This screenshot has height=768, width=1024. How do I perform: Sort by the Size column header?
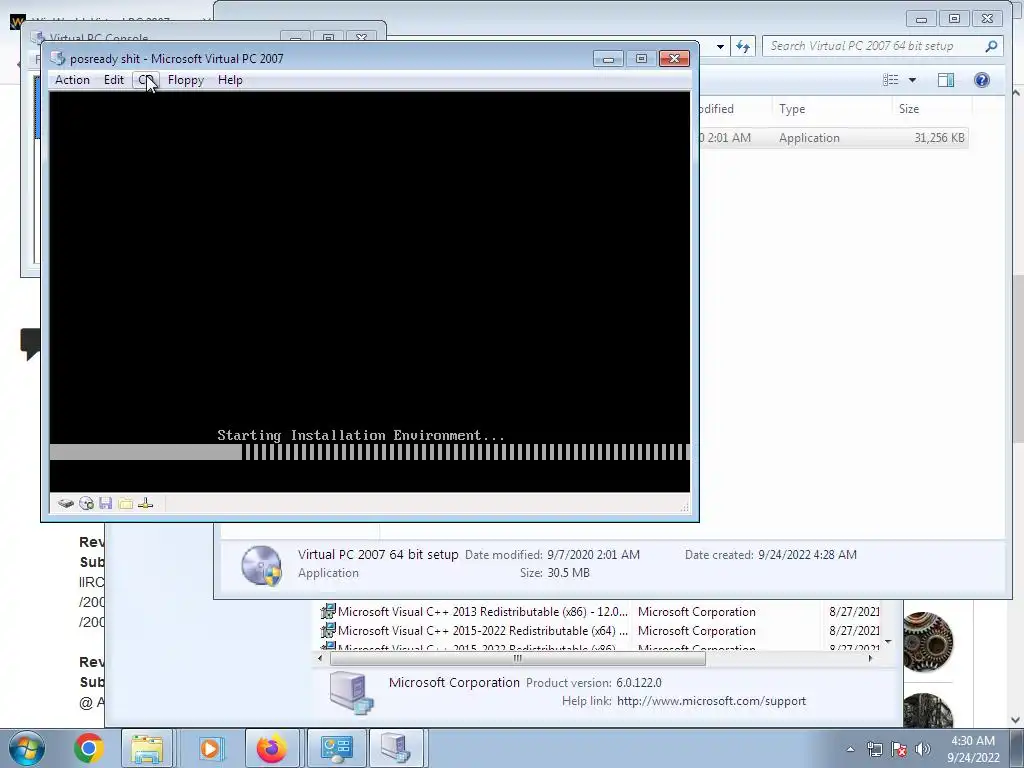tap(908, 109)
